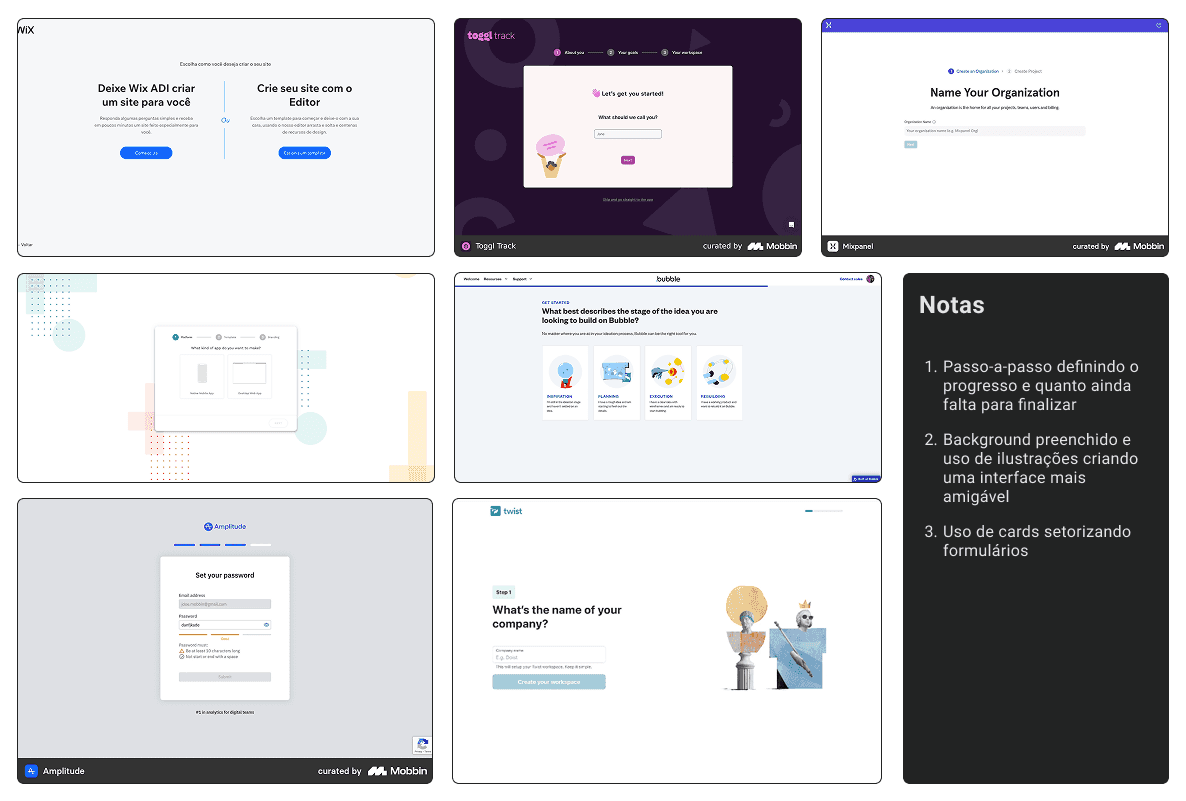The image size is (1186, 801).
Task: Open the Bubble Welcome menu item
Action: pyautogui.click(x=471, y=279)
